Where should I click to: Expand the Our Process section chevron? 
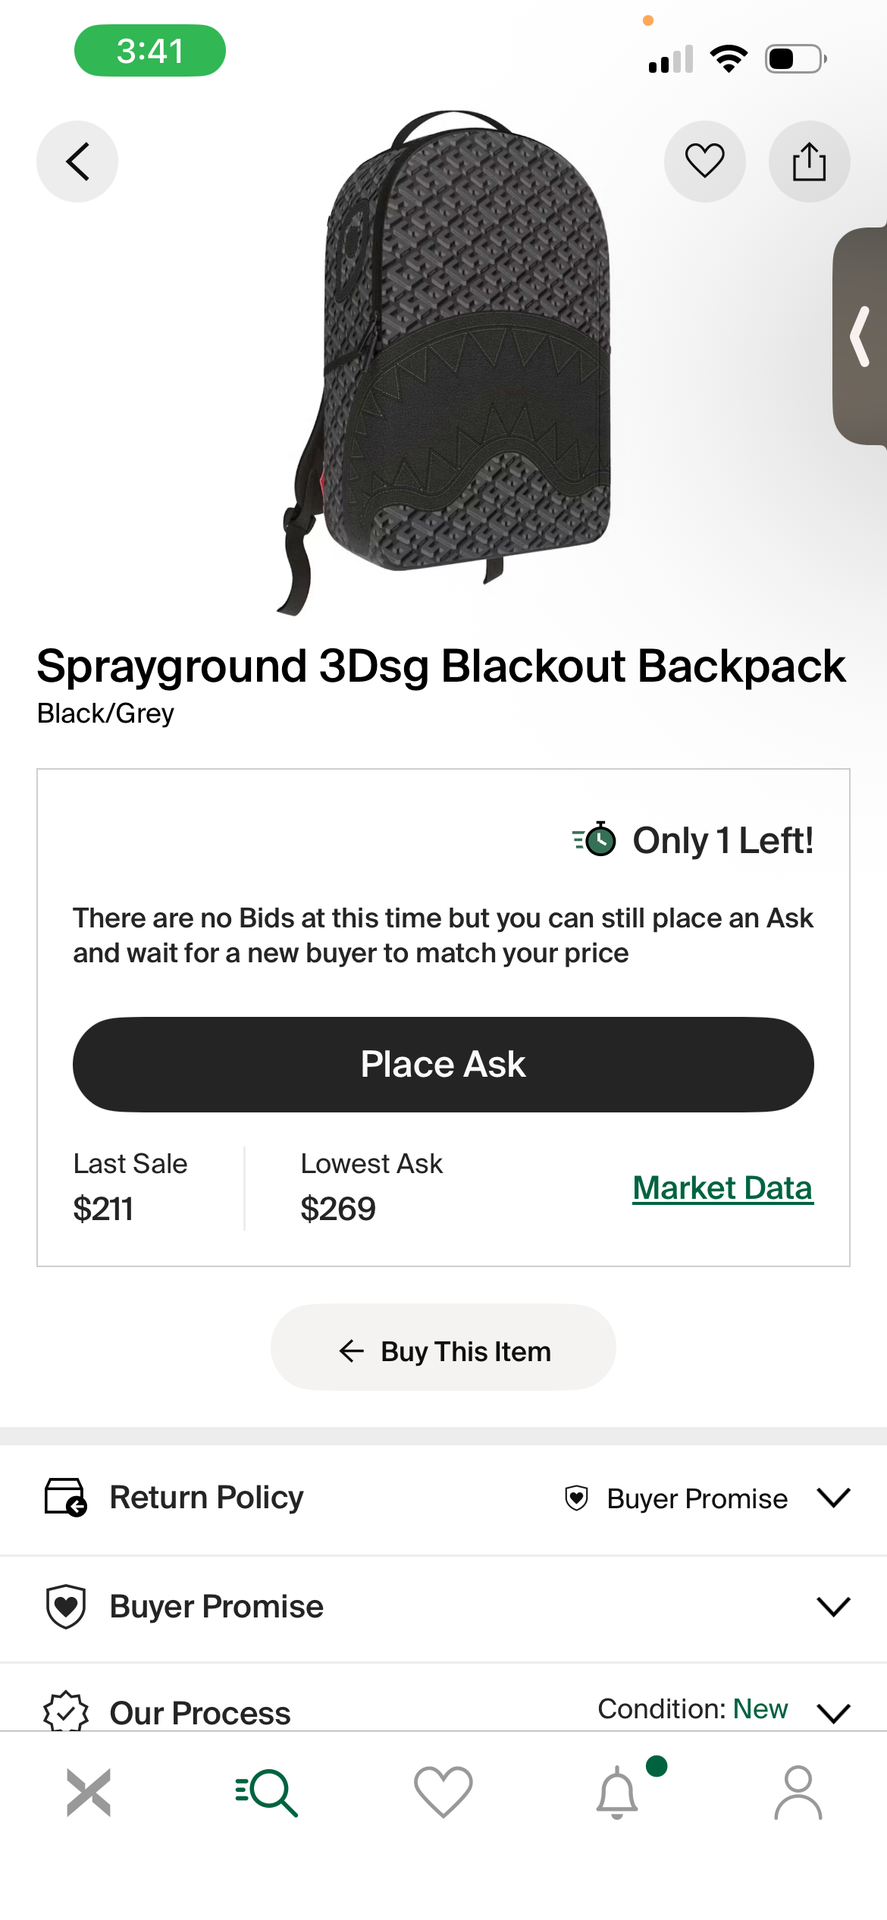click(833, 1712)
